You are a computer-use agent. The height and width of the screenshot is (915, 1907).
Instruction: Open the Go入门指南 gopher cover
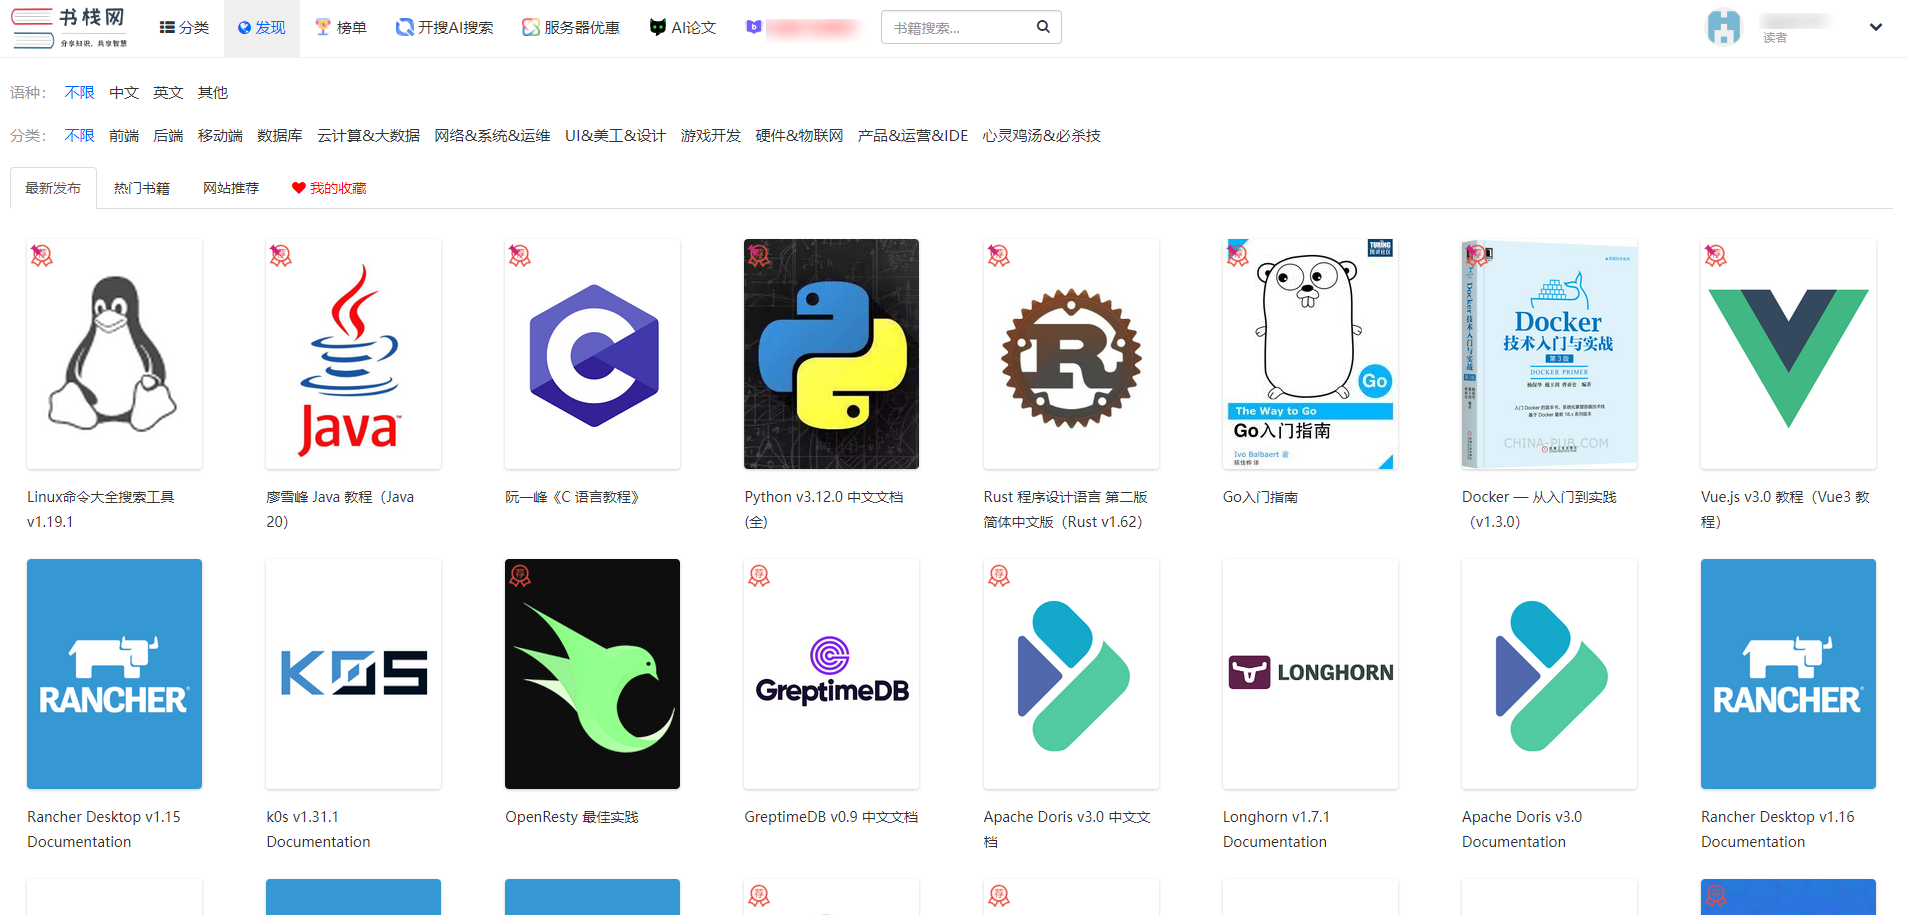[1310, 354]
